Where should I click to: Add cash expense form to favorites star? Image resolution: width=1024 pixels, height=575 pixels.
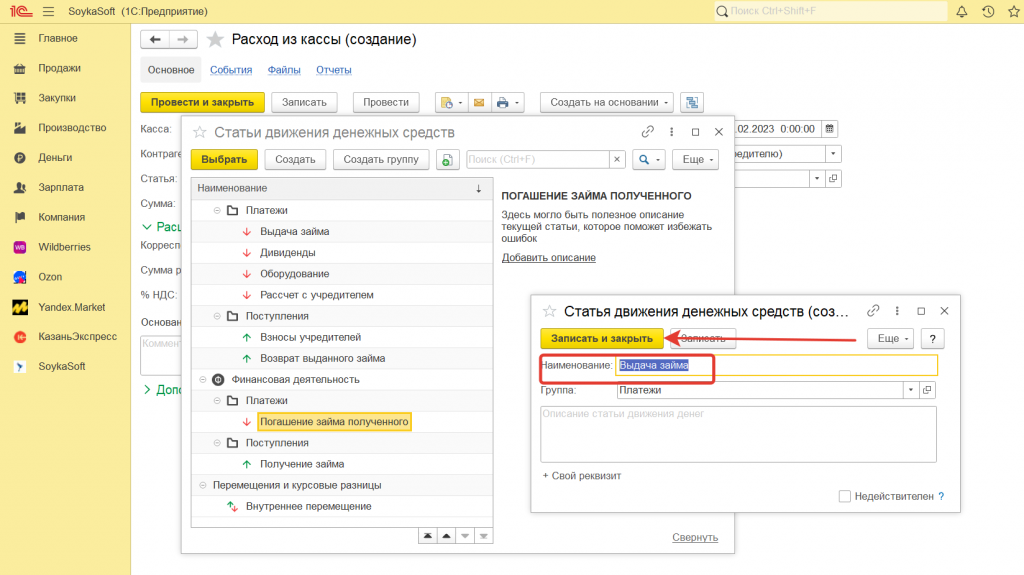coord(215,40)
